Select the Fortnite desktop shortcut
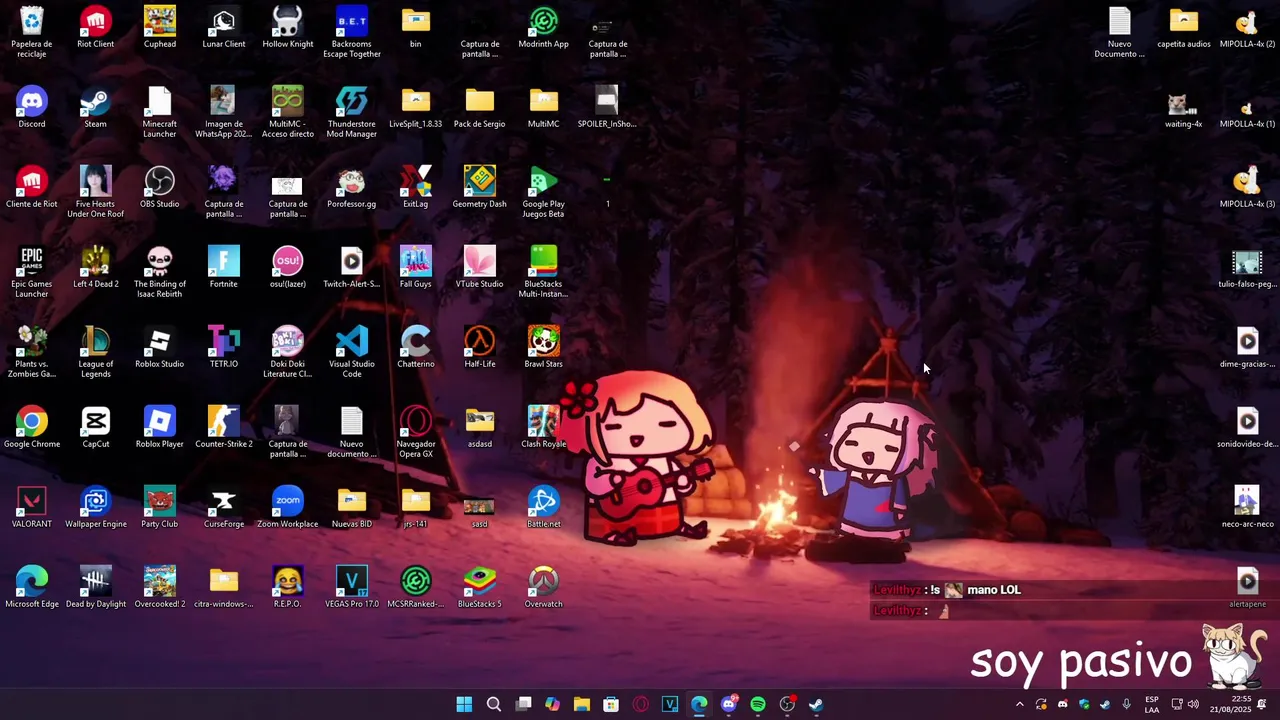1280x720 pixels. [224, 268]
